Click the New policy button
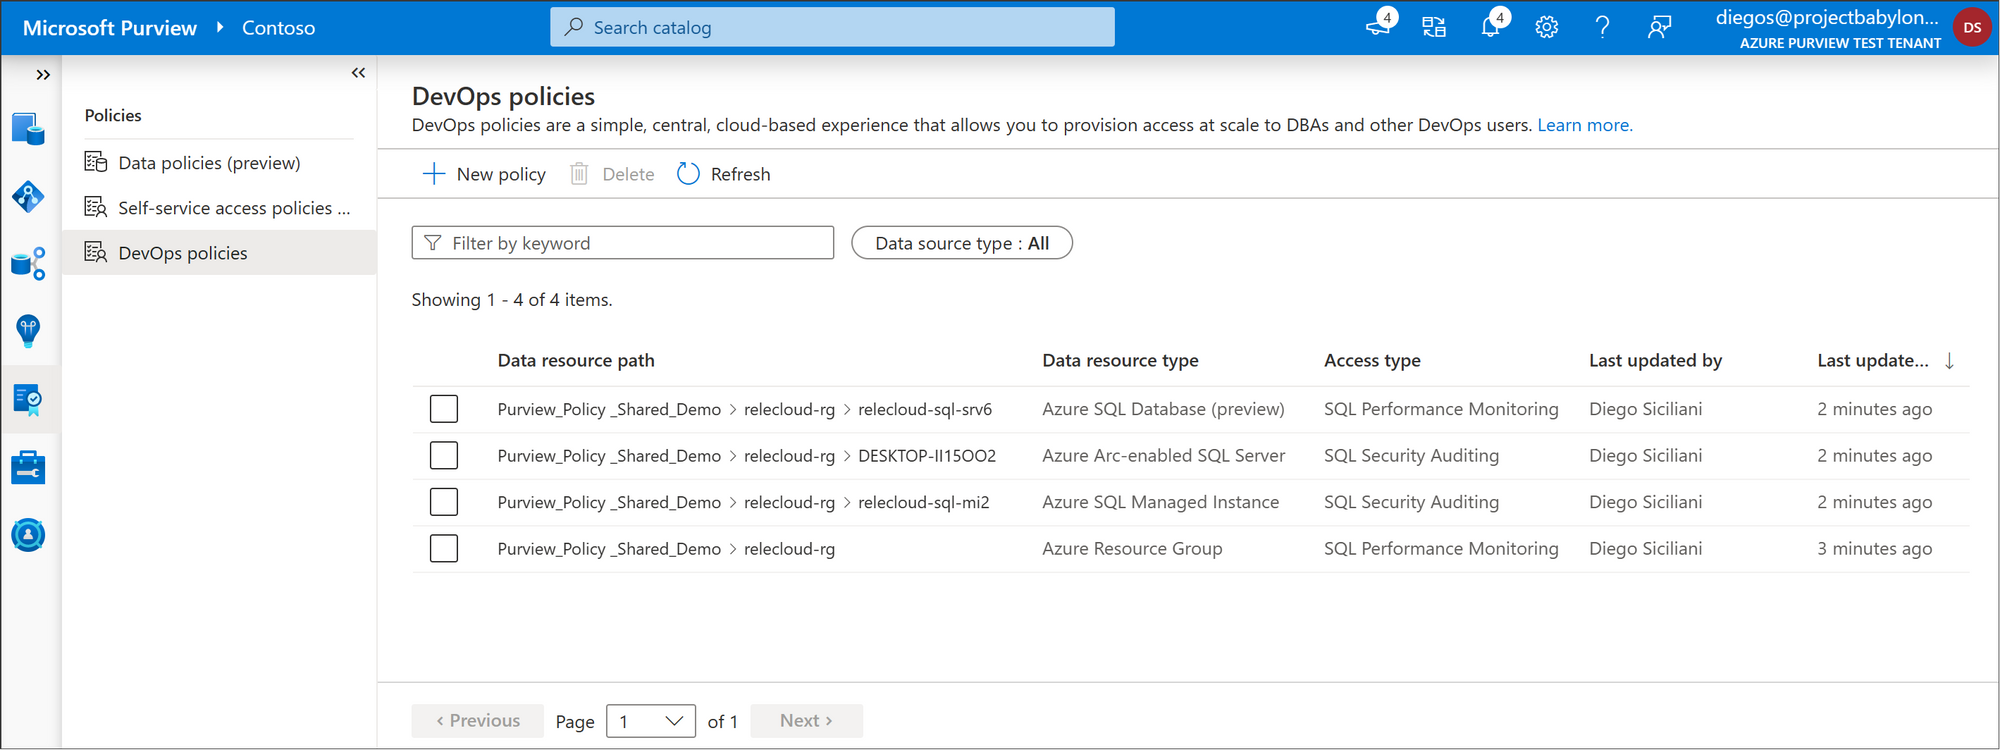 click(x=485, y=174)
